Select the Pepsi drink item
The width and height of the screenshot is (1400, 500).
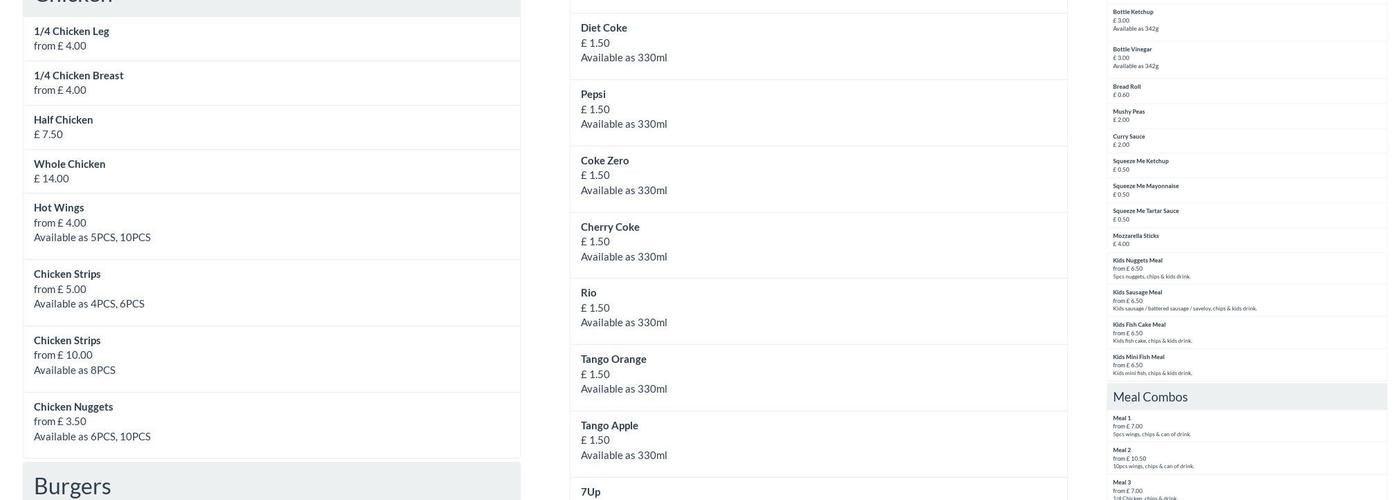(594, 95)
